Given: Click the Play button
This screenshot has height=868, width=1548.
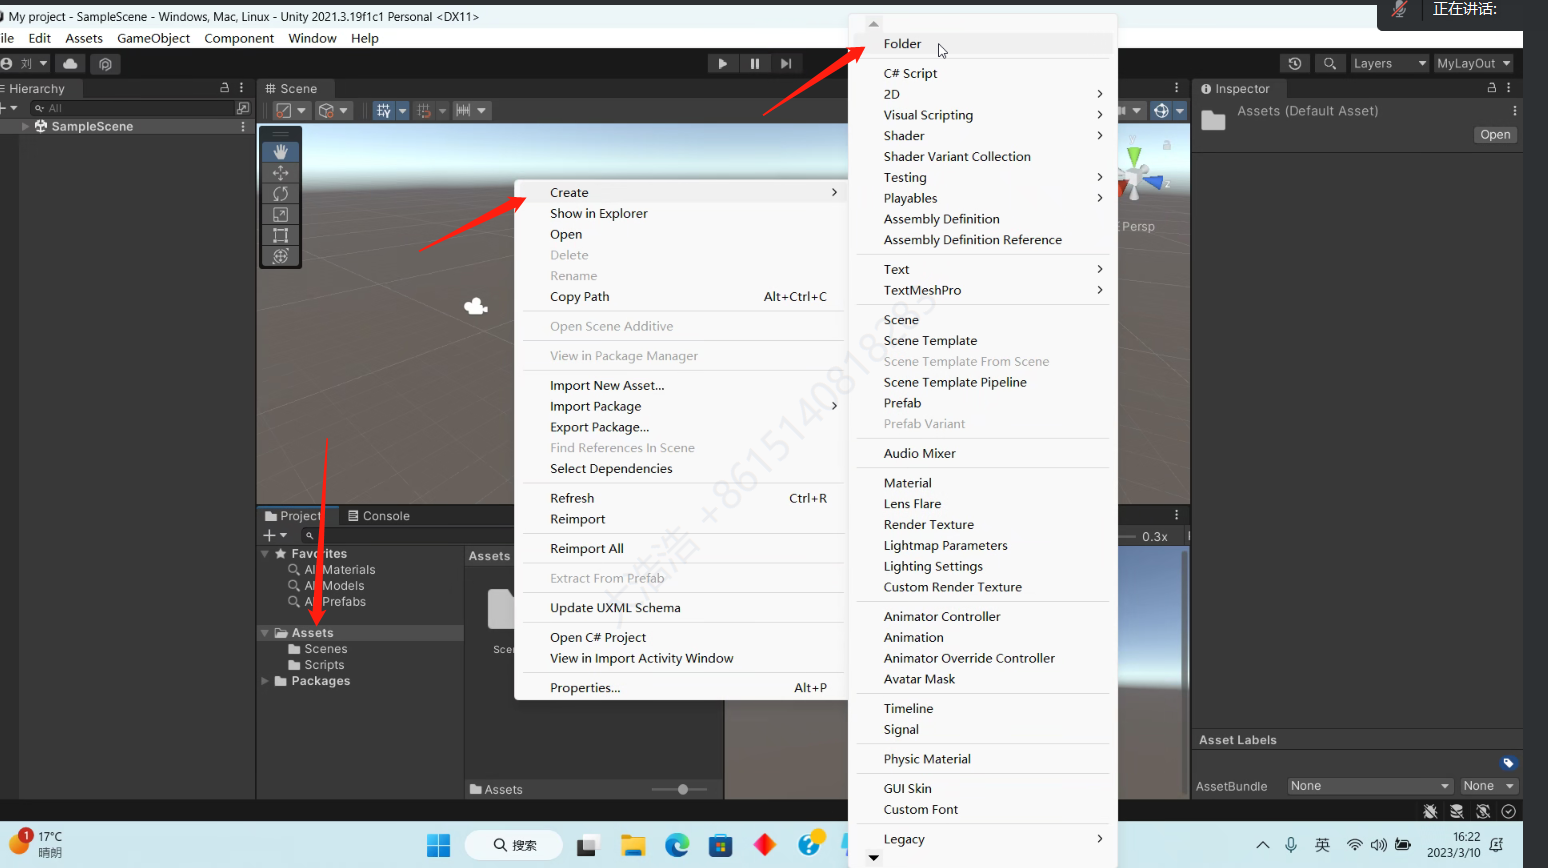Looking at the screenshot, I should (x=722, y=63).
